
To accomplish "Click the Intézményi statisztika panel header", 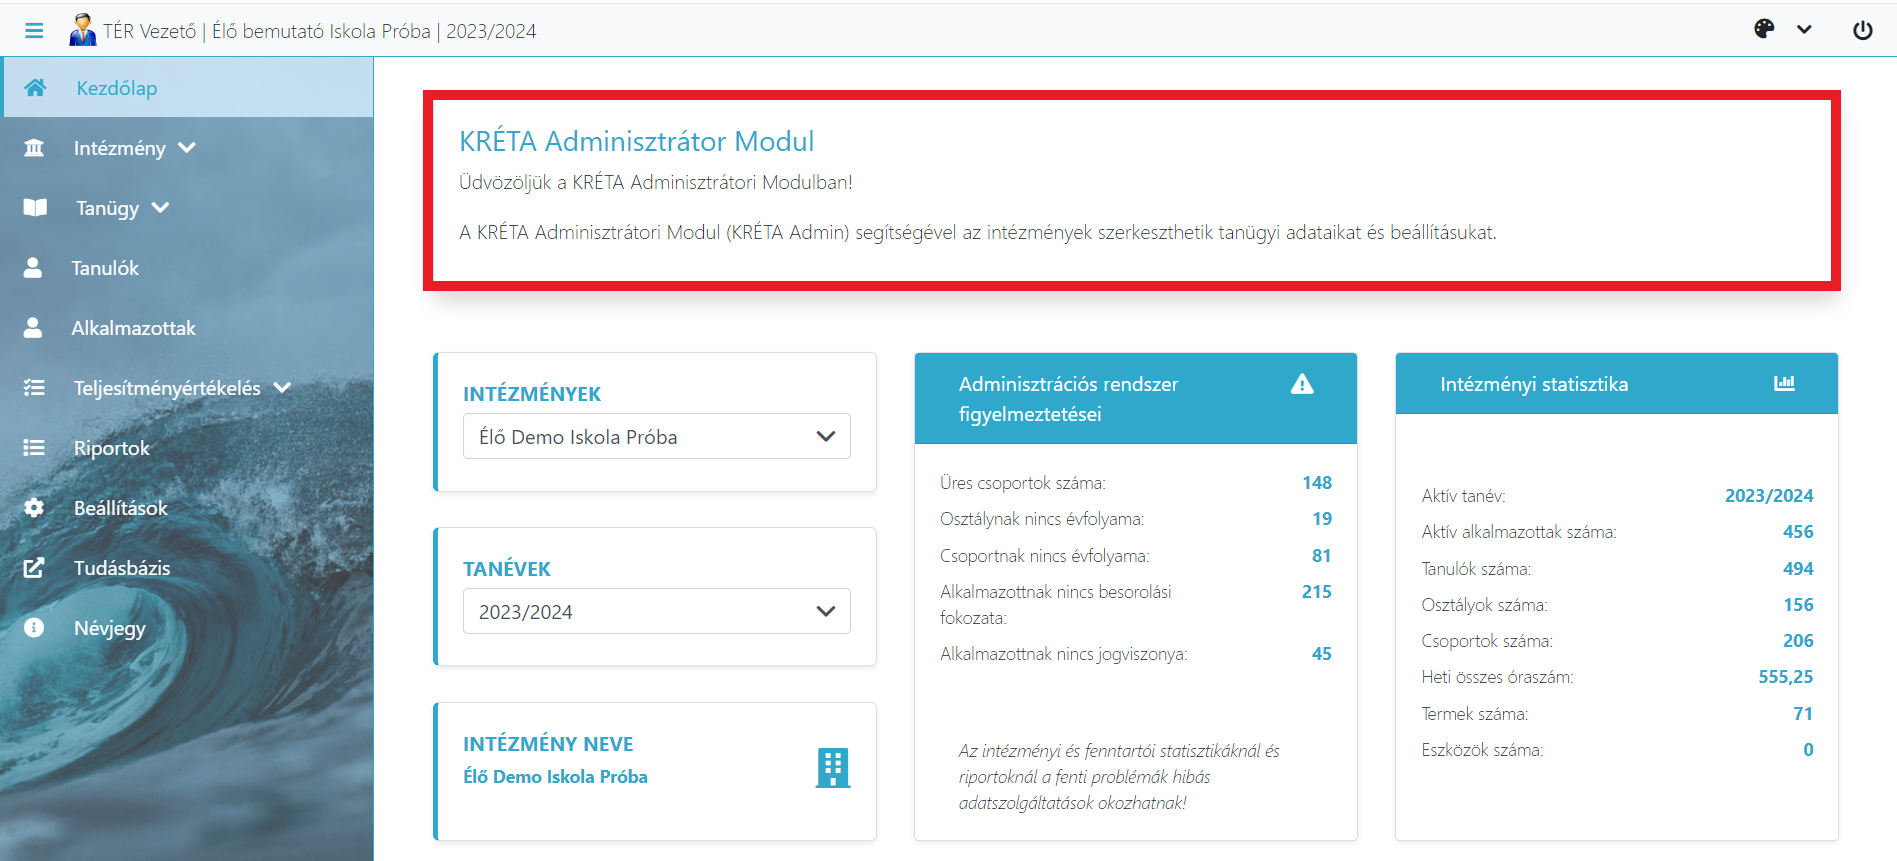I will (1616, 384).
